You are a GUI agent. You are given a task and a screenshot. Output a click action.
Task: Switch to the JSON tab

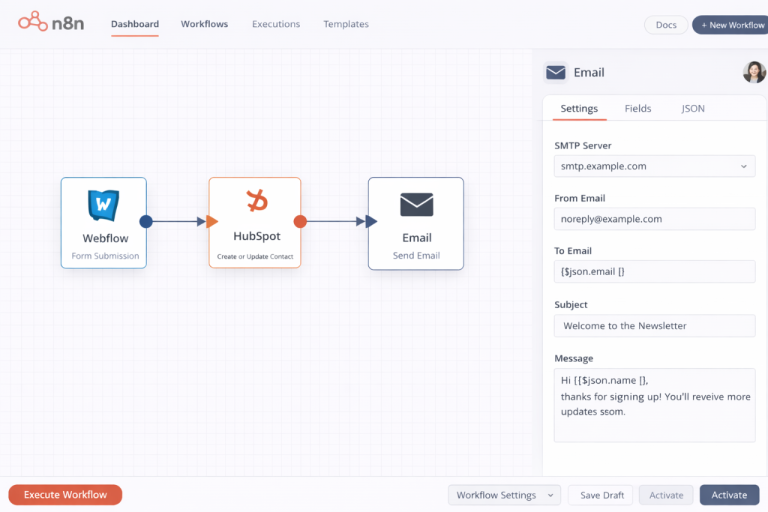[x=693, y=108]
